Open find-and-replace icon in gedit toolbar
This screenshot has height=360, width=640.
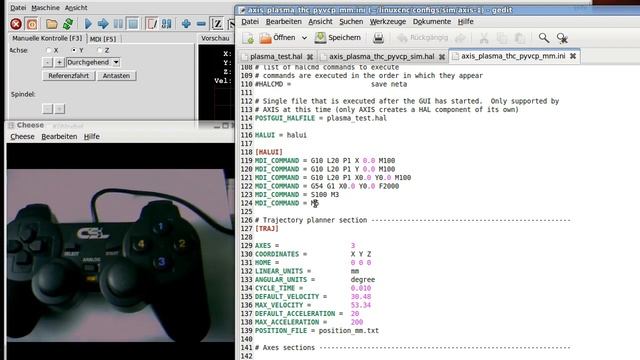coord(562,38)
